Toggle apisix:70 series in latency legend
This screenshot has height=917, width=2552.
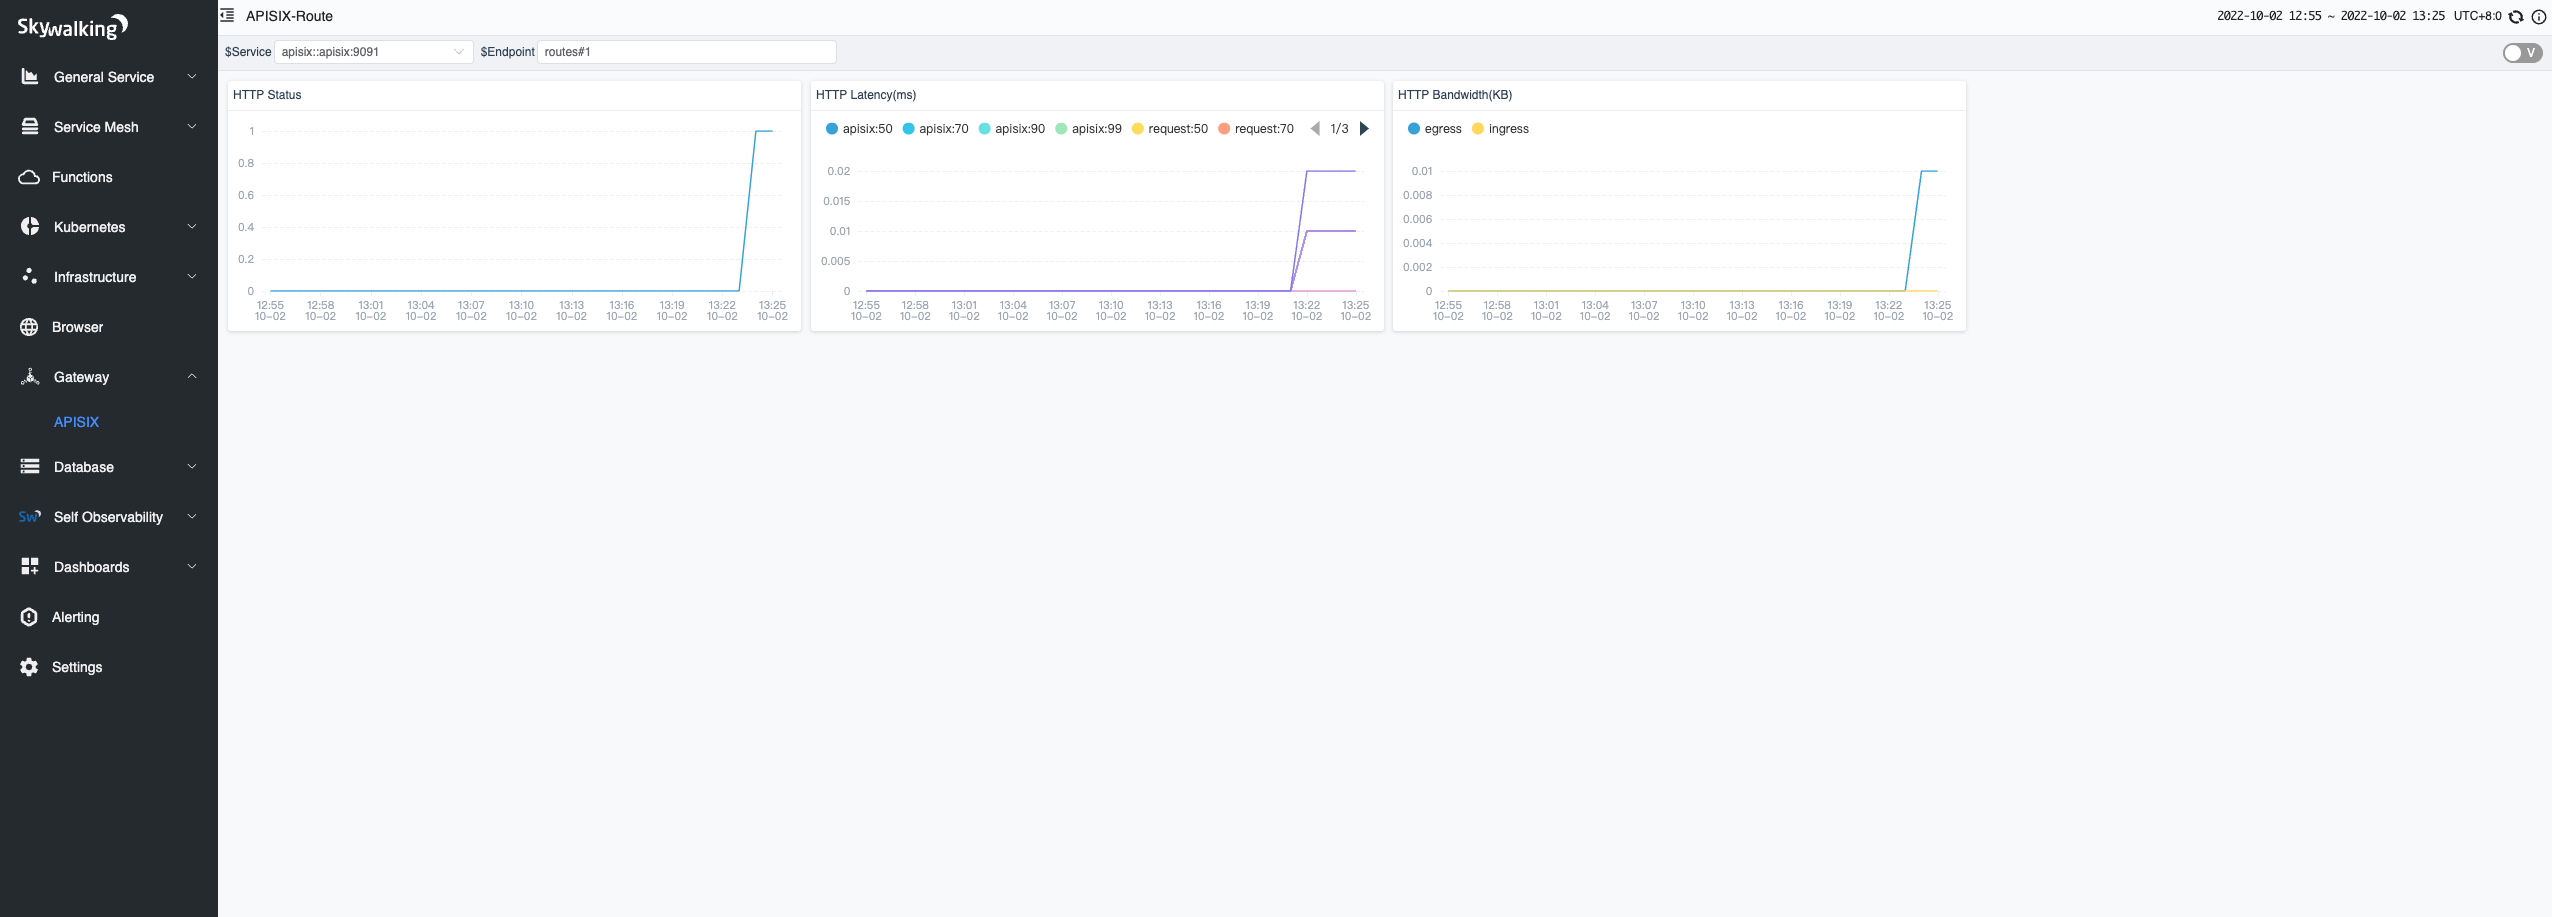pos(936,129)
